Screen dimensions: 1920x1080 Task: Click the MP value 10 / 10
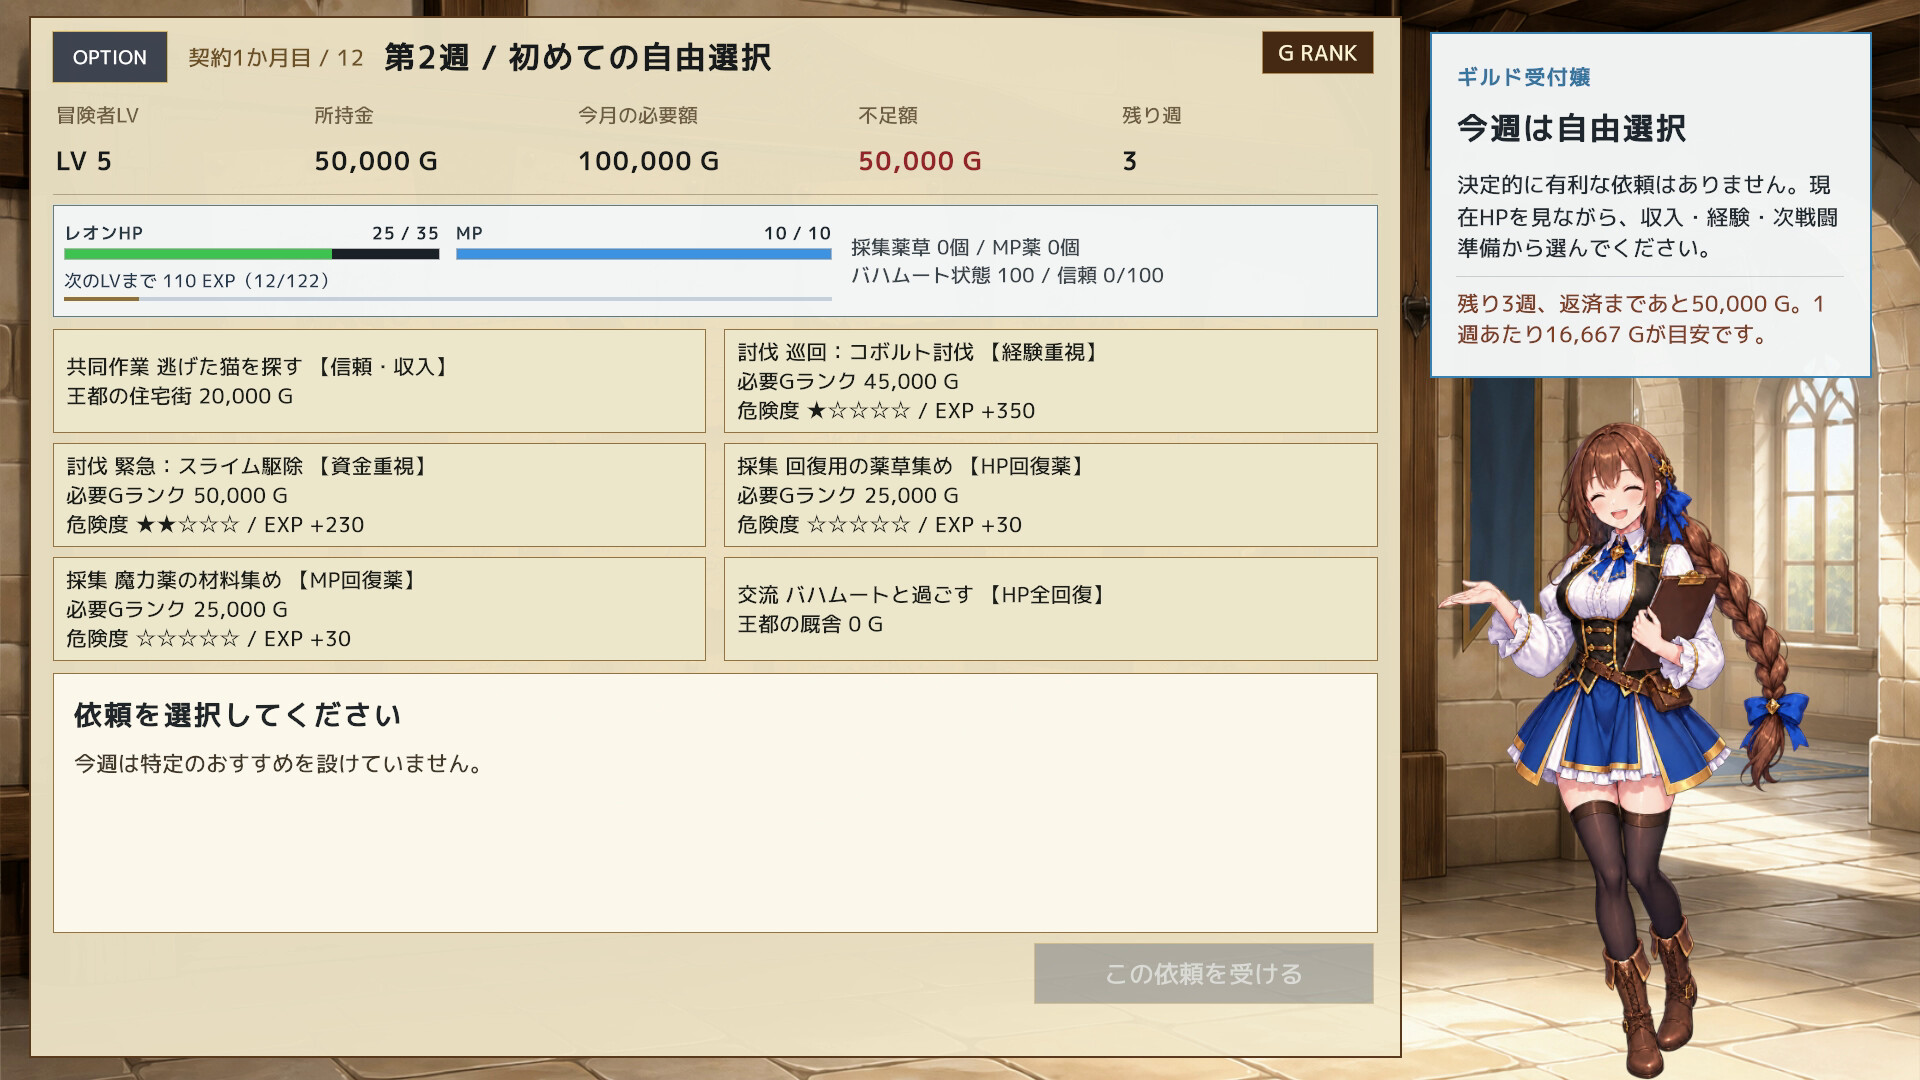[797, 233]
